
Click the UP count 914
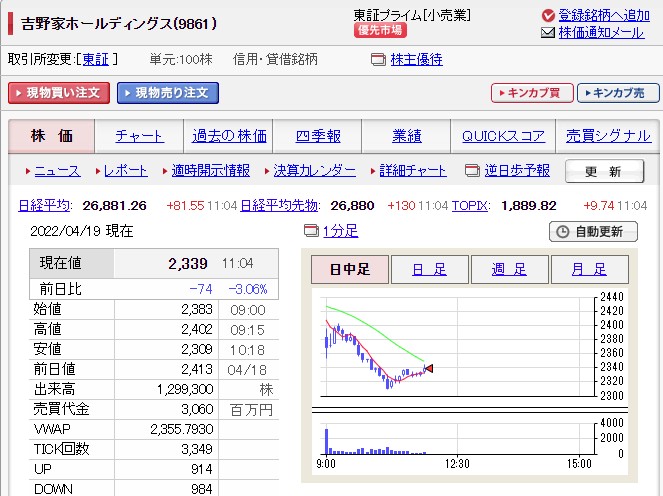click(201, 469)
